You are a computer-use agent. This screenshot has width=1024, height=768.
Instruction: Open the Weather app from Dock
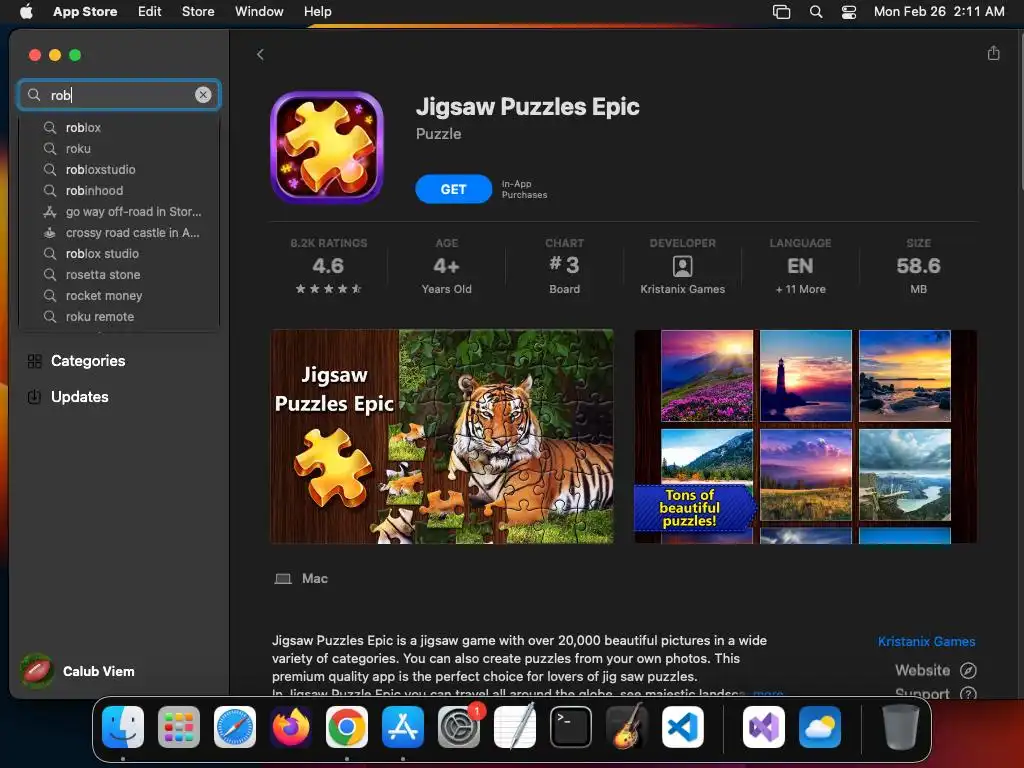pos(820,727)
